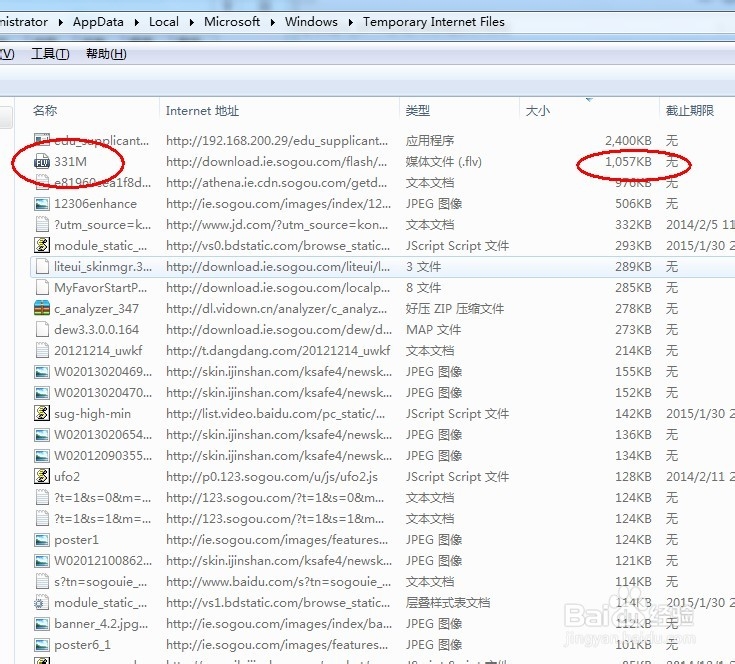Click the image icon of W02013020654...

(42, 435)
